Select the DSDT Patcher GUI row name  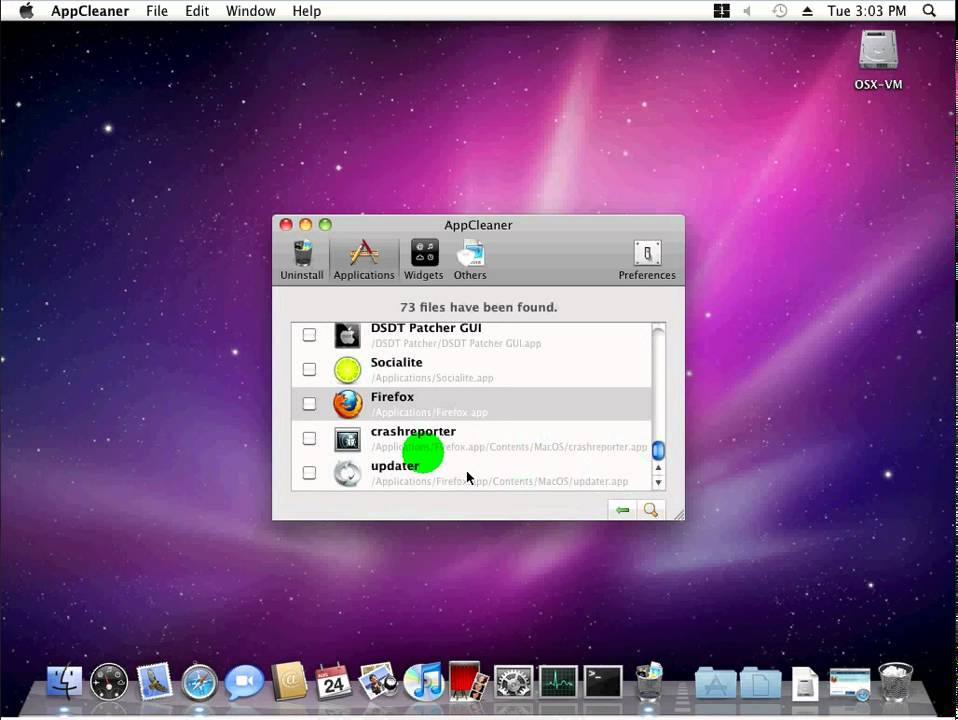click(x=426, y=328)
